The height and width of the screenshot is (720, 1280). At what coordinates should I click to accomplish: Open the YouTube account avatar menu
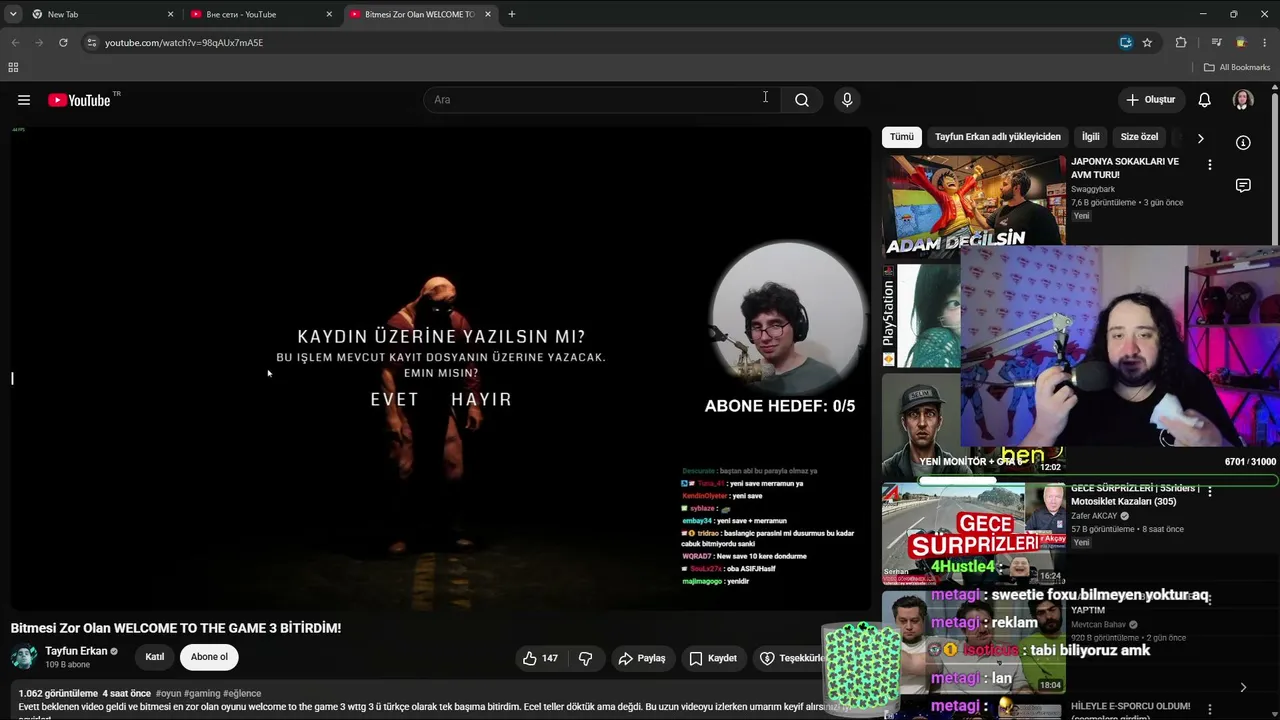point(1243,100)
